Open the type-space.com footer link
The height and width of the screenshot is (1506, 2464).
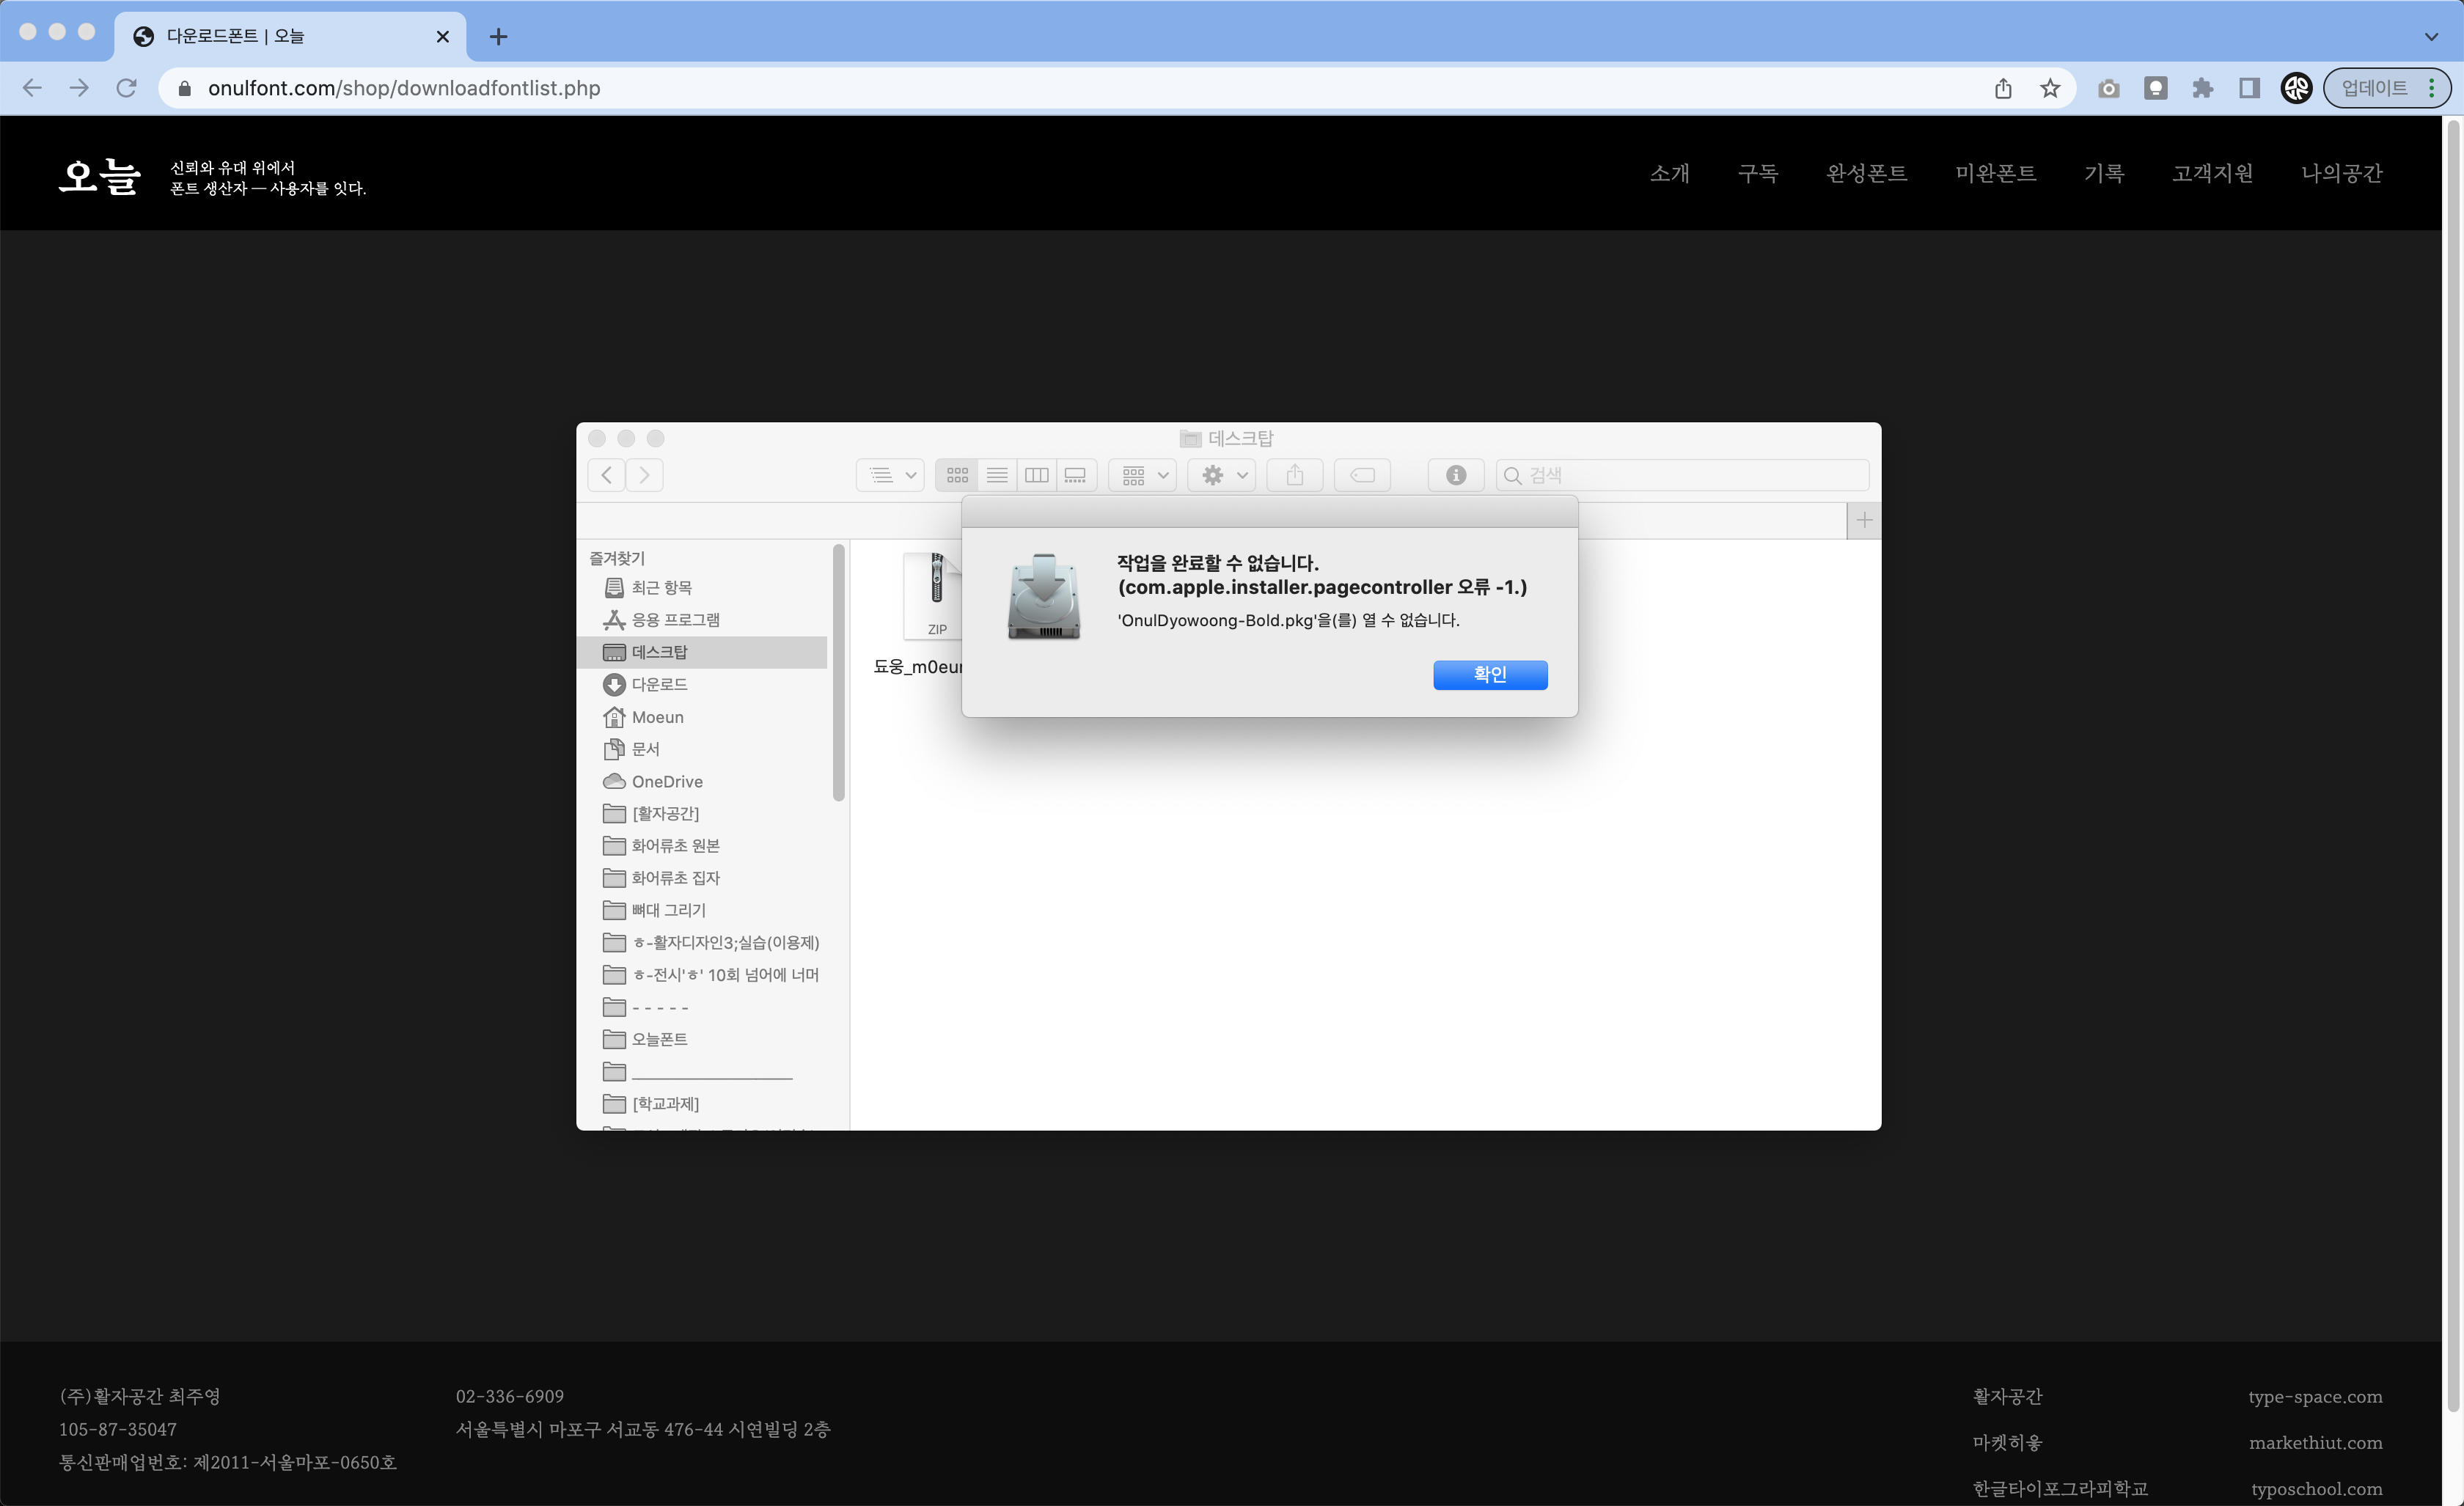click(x=2315, y=1396)
